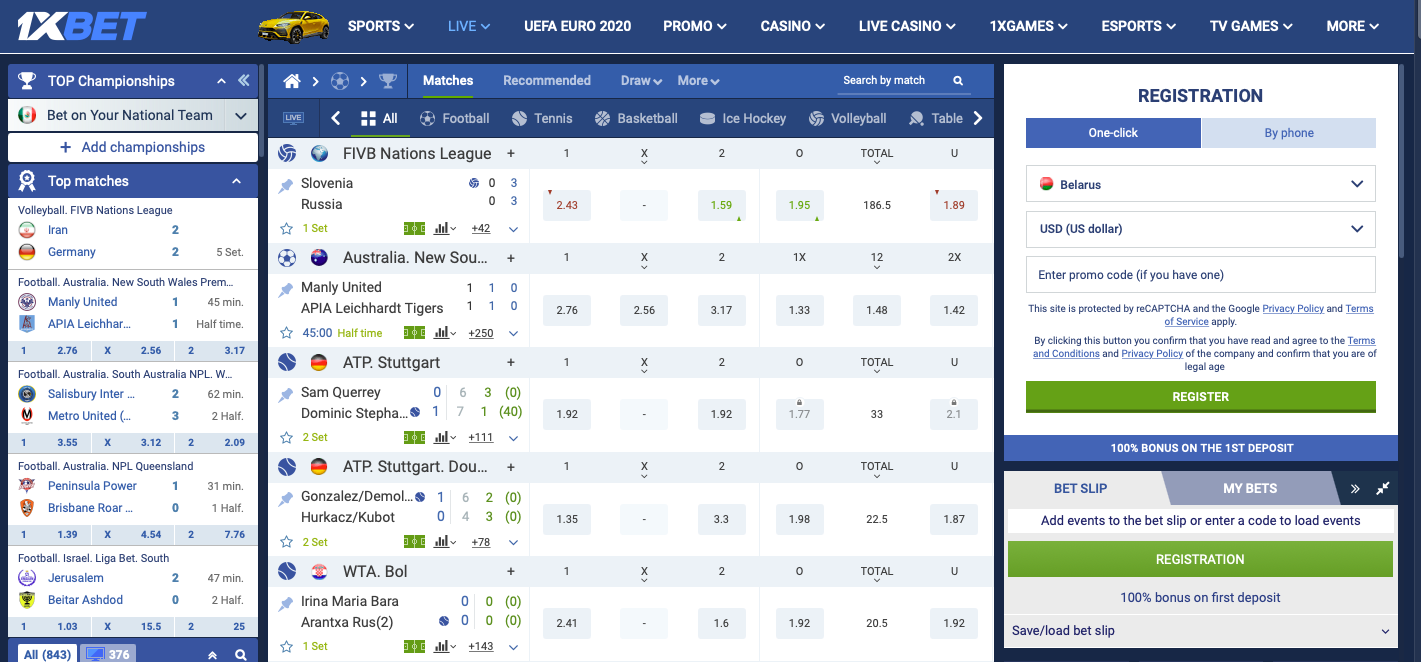Viewport: 1421px width, 662px height.
Task: Favorite the Slovenia vs Russia match star
Action: click(287, 228)
